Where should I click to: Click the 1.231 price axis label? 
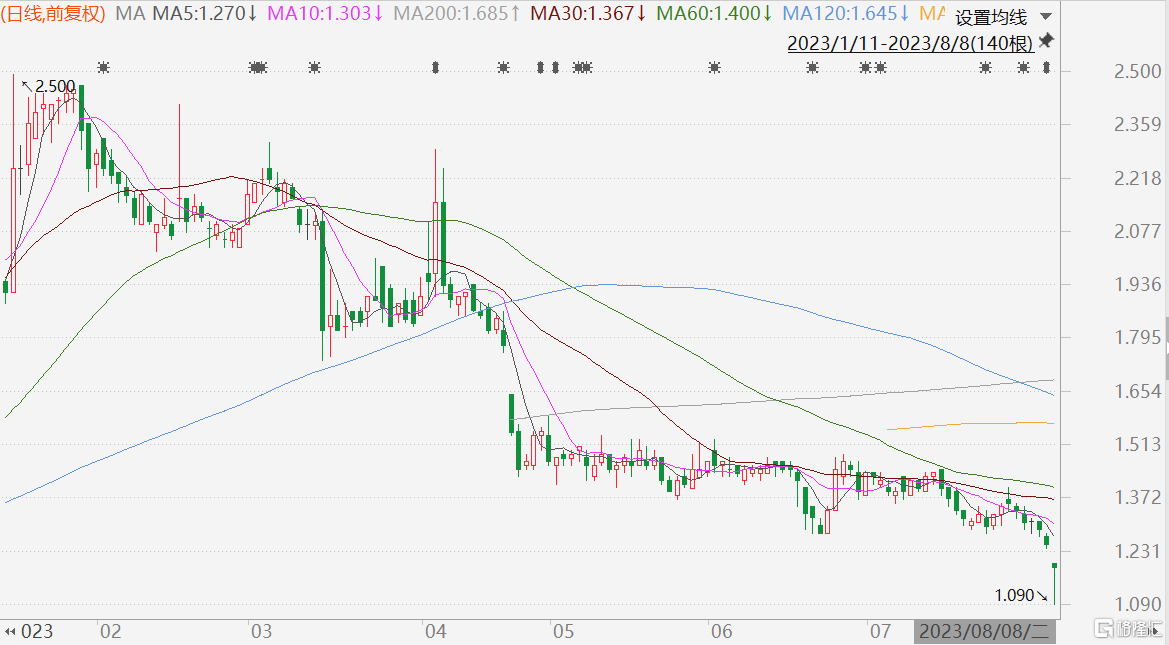[1138, 551]
